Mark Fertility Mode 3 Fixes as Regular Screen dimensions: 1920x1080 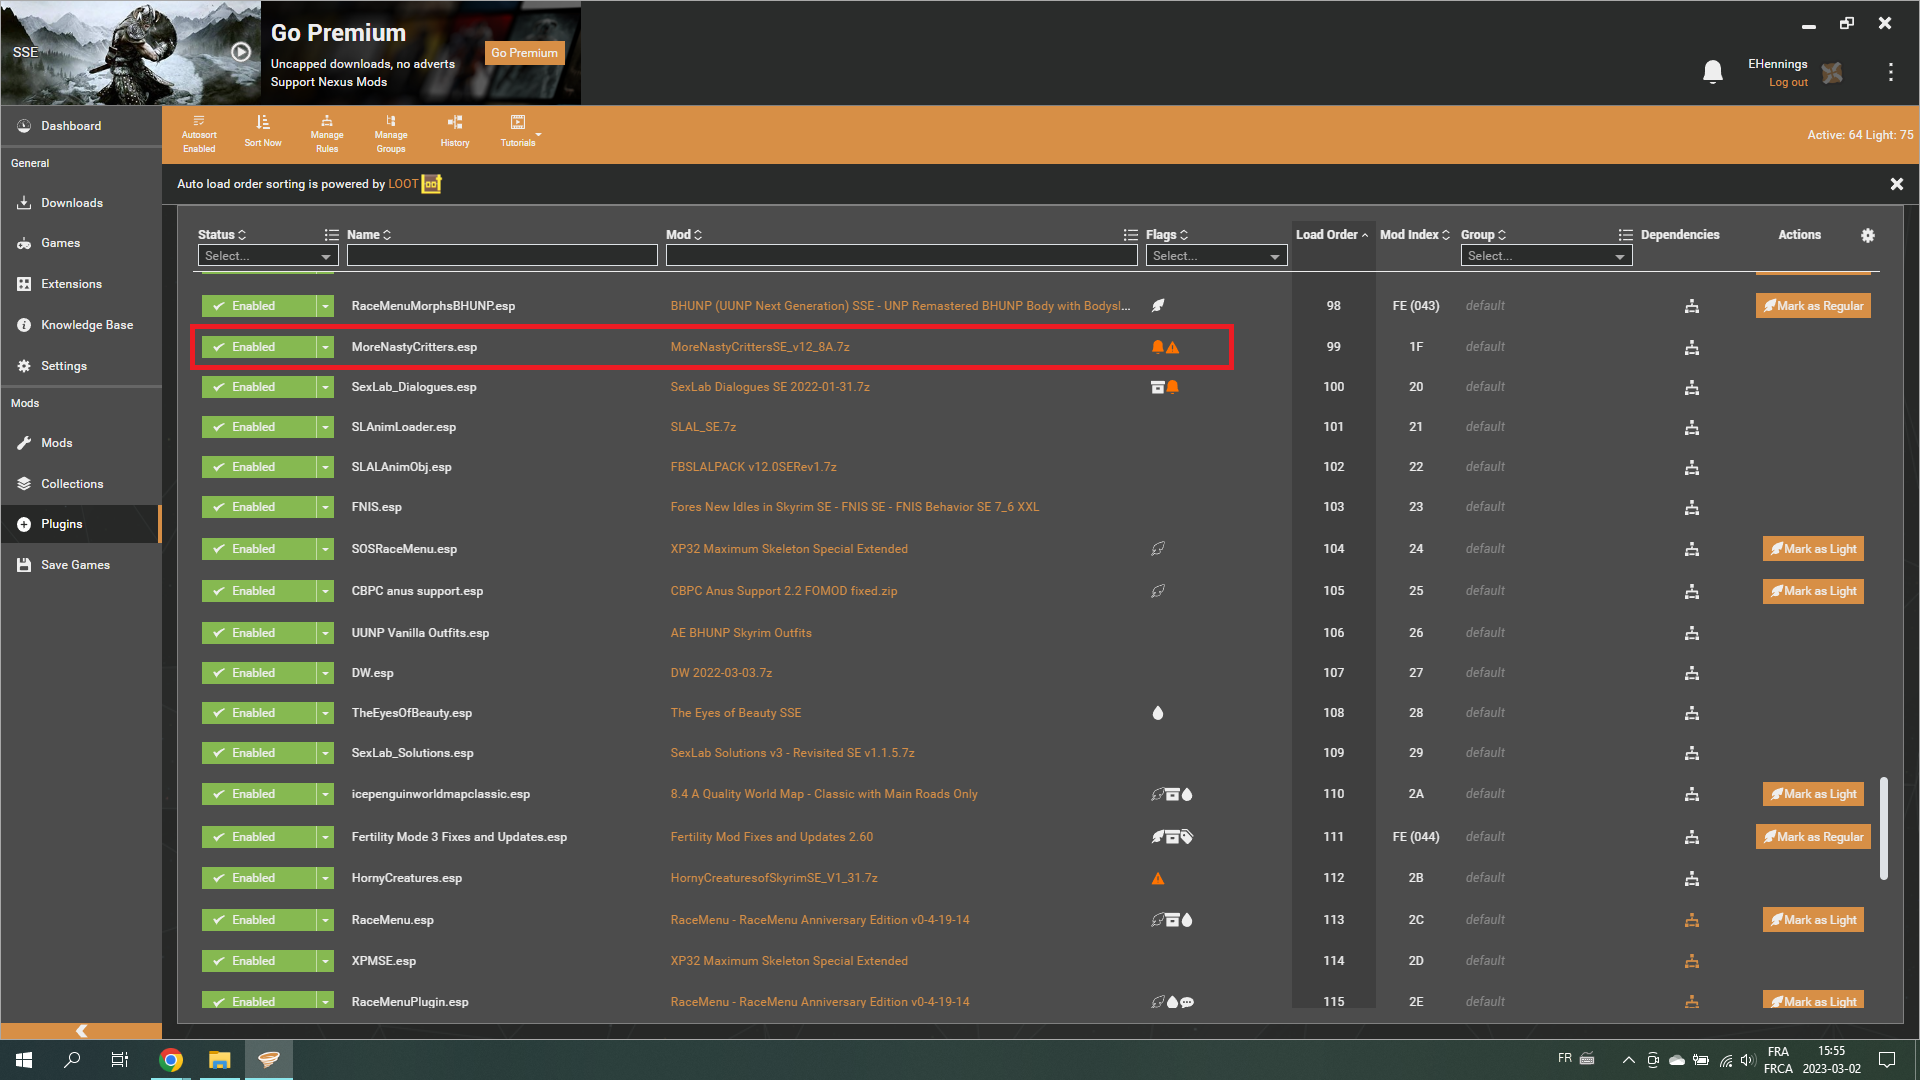1813,837
